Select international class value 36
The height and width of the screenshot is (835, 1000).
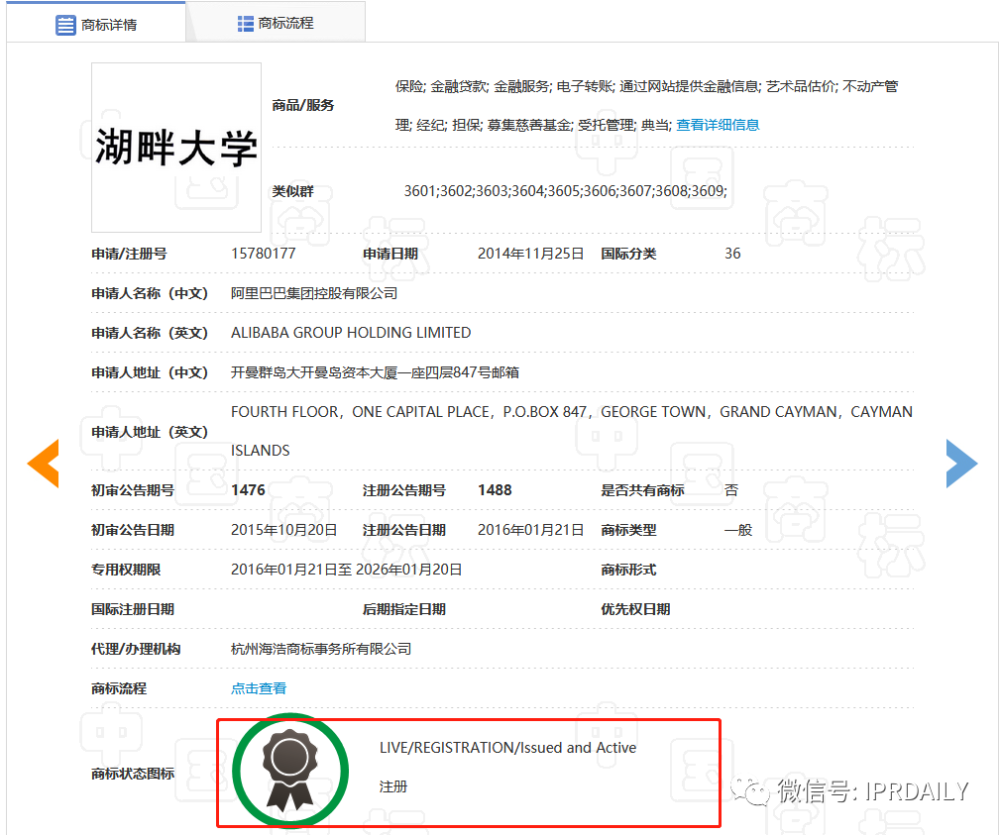coord(732,254)
